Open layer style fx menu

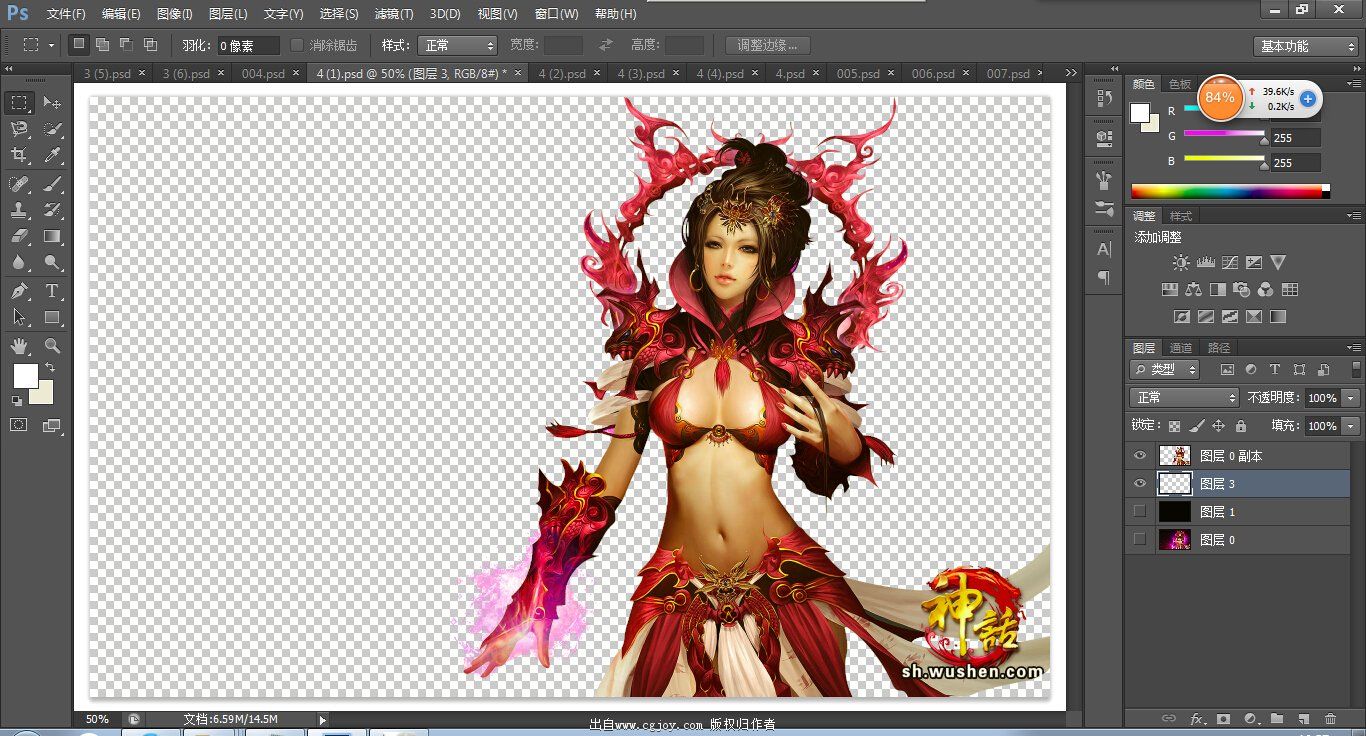coord(1196,718)
